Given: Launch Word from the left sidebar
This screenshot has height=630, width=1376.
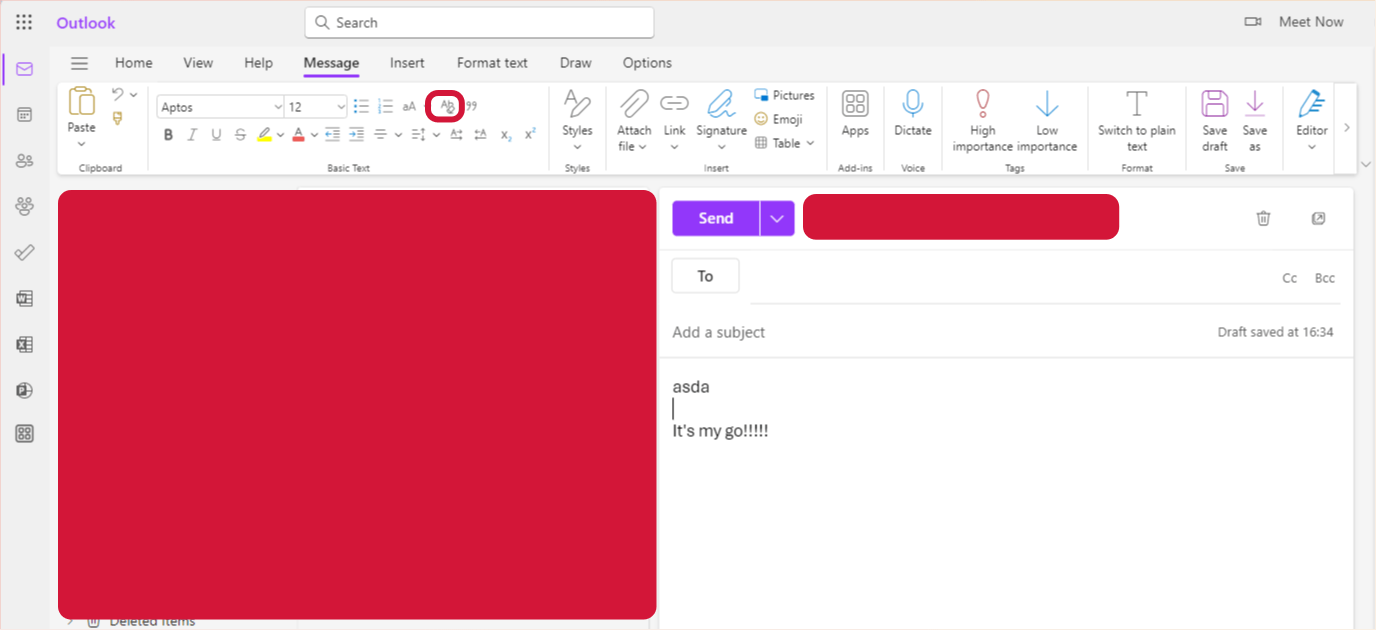Looking at the screenshot, I should 24,298.
